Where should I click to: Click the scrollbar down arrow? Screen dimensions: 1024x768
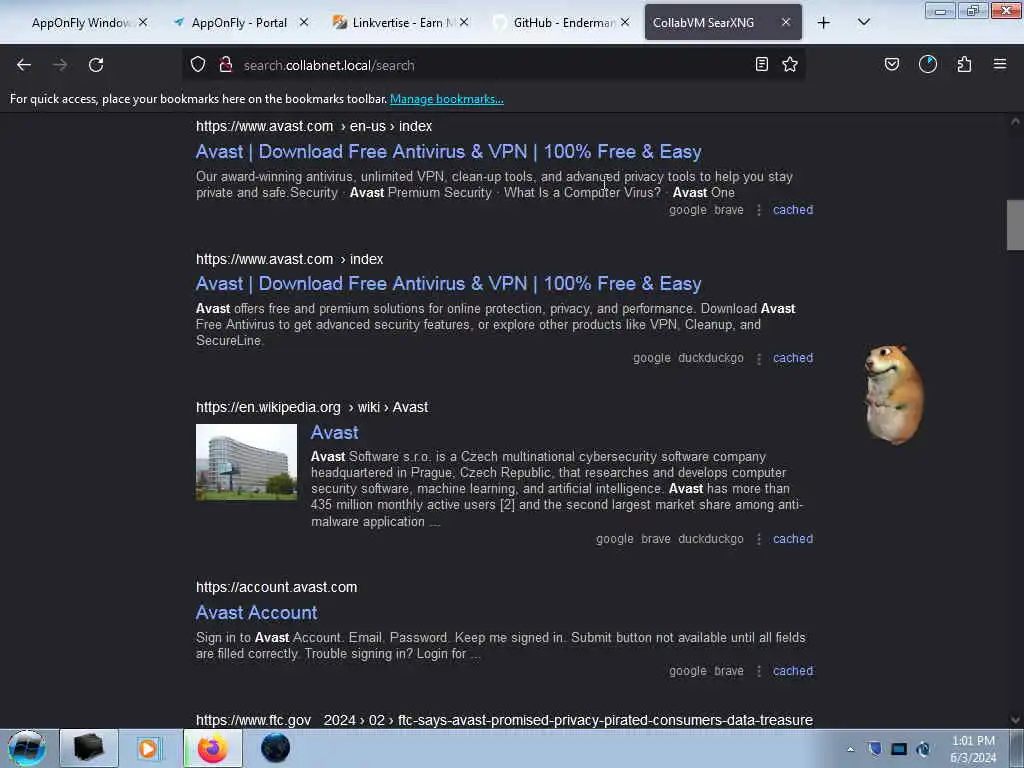[1015, 720]
